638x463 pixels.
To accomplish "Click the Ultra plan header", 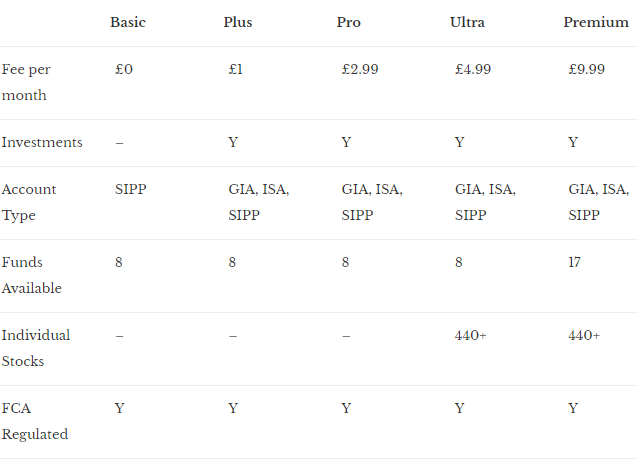I will [467, 22].
